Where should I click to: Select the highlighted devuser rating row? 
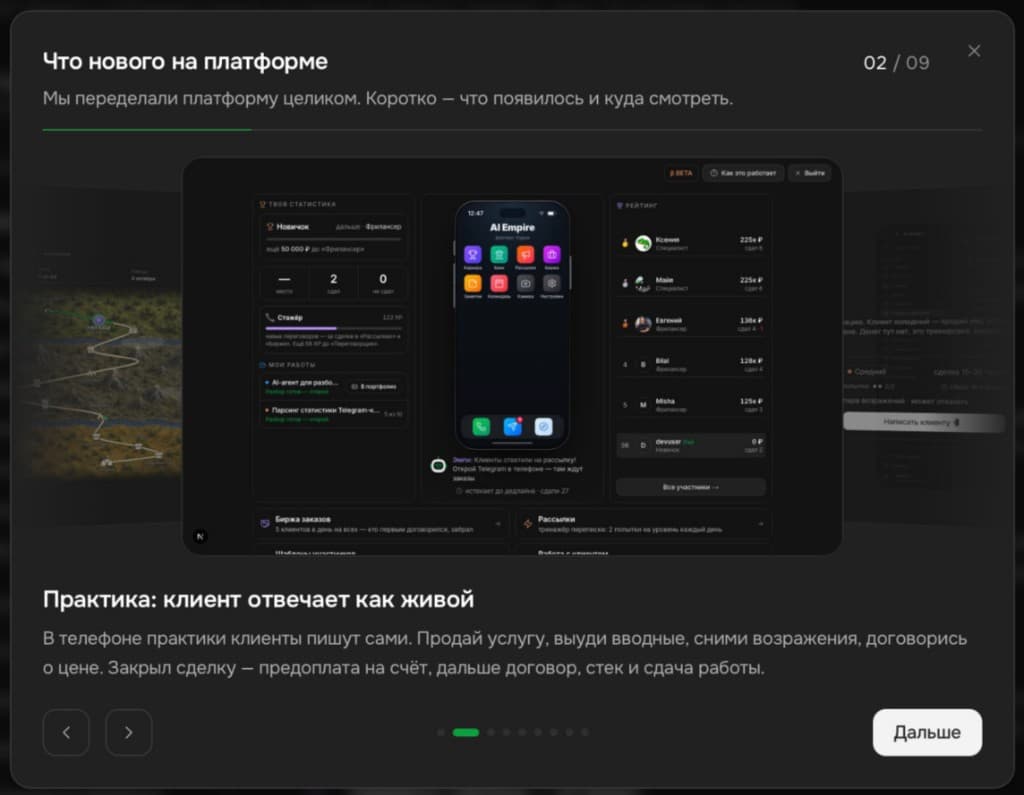(691, 446)
